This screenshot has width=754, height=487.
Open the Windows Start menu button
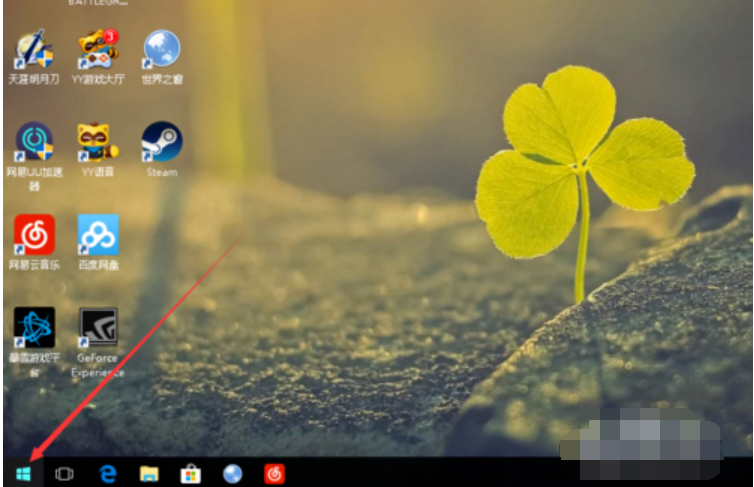click(x=22, y=473)
